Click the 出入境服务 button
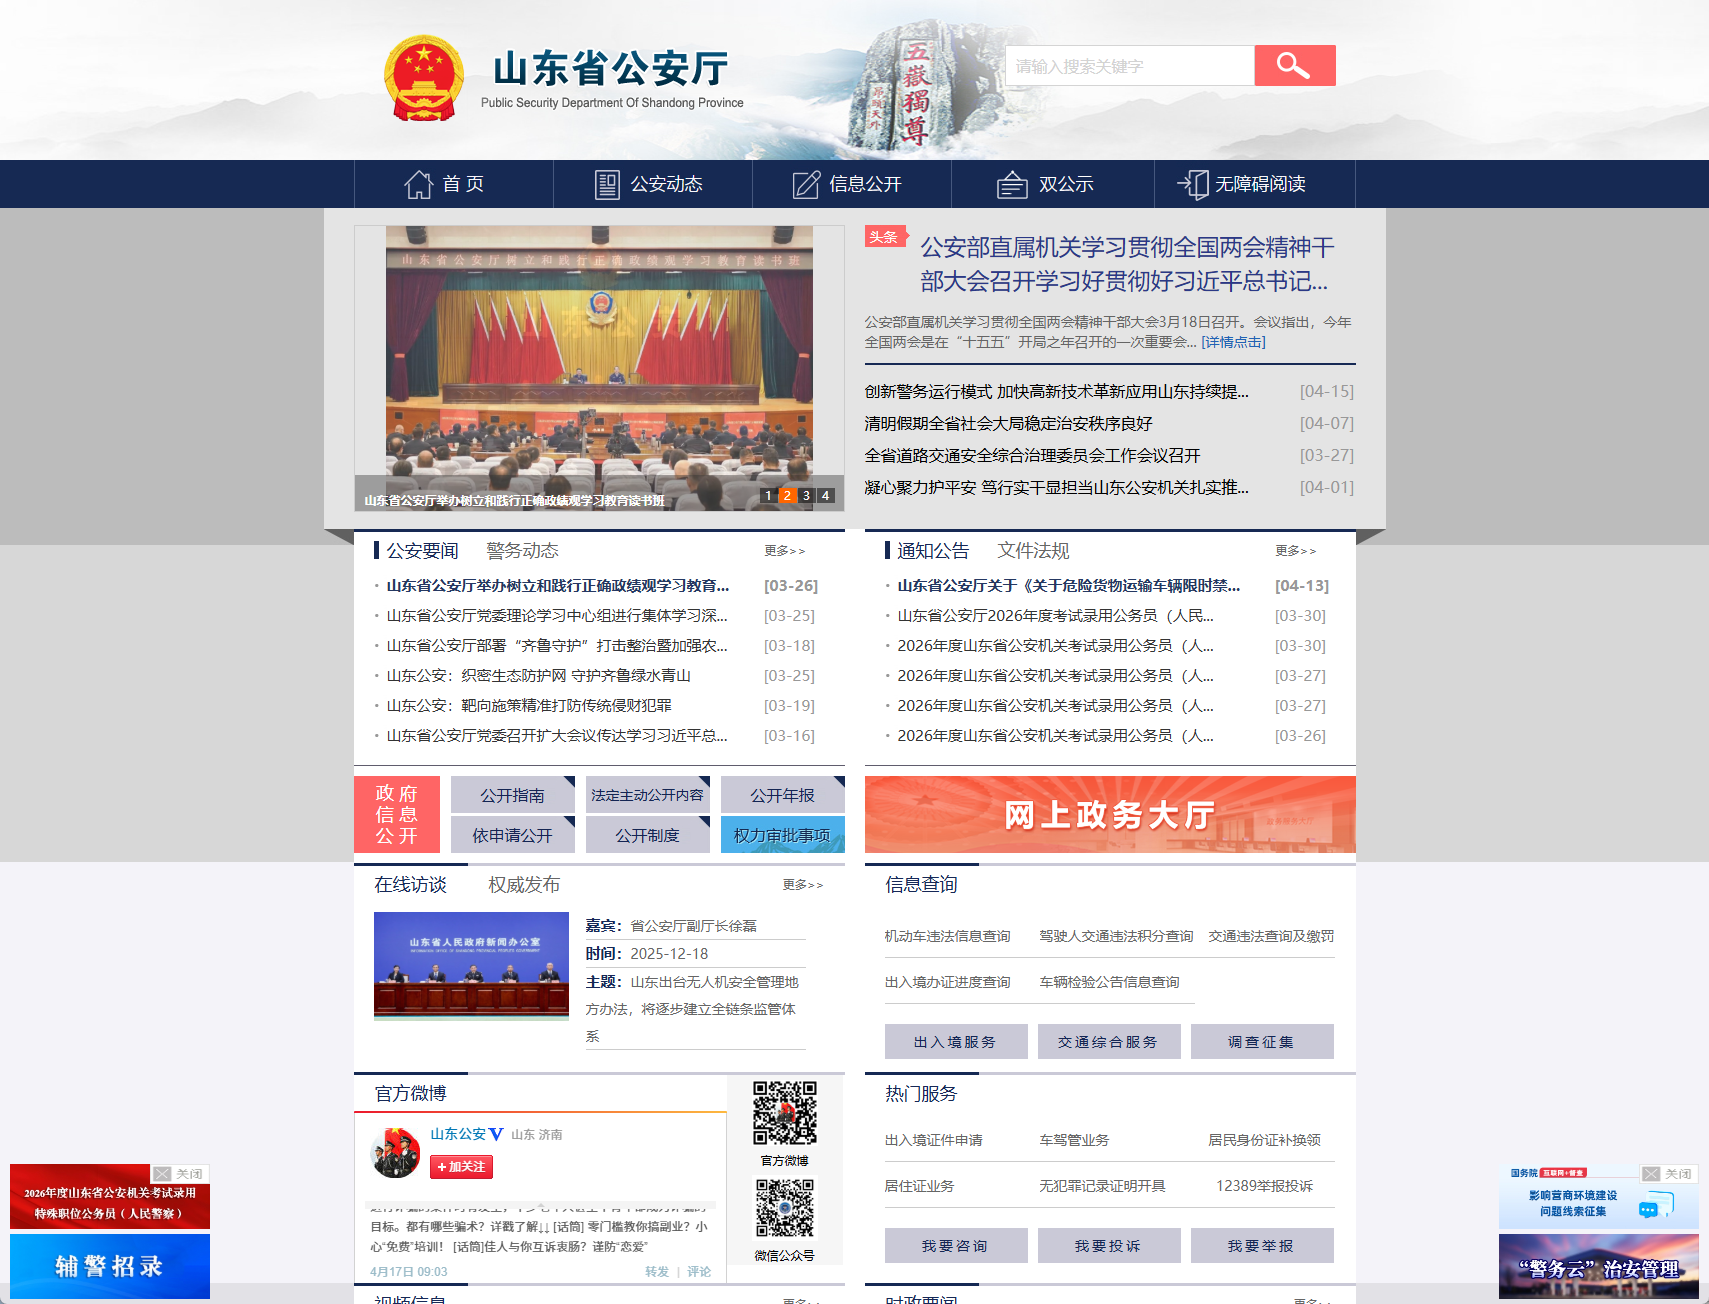1709x1304 pixels. [955, 1041]
